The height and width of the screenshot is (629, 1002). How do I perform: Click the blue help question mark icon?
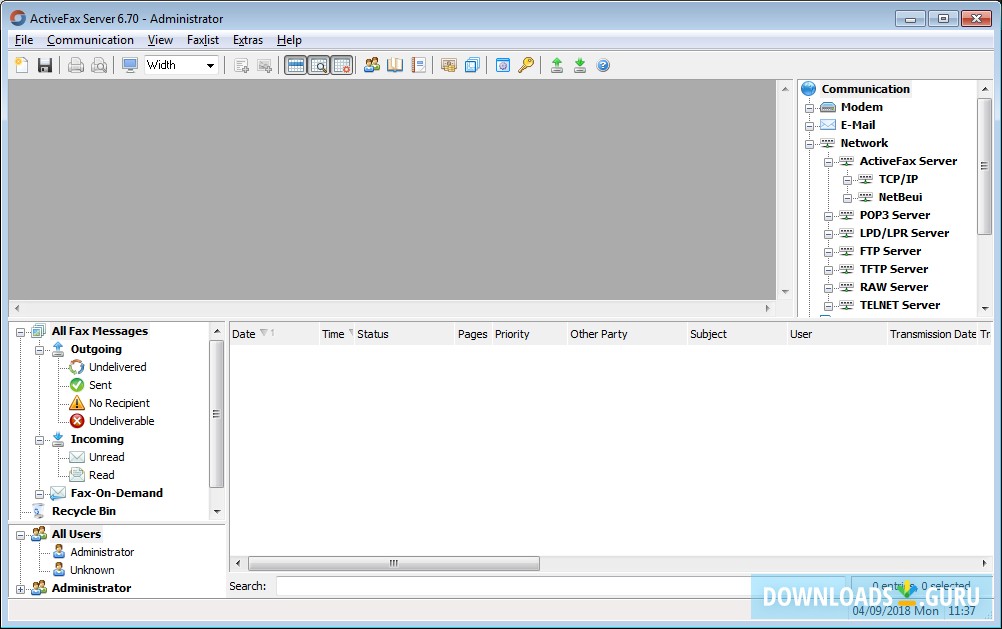tap(603, 66)
